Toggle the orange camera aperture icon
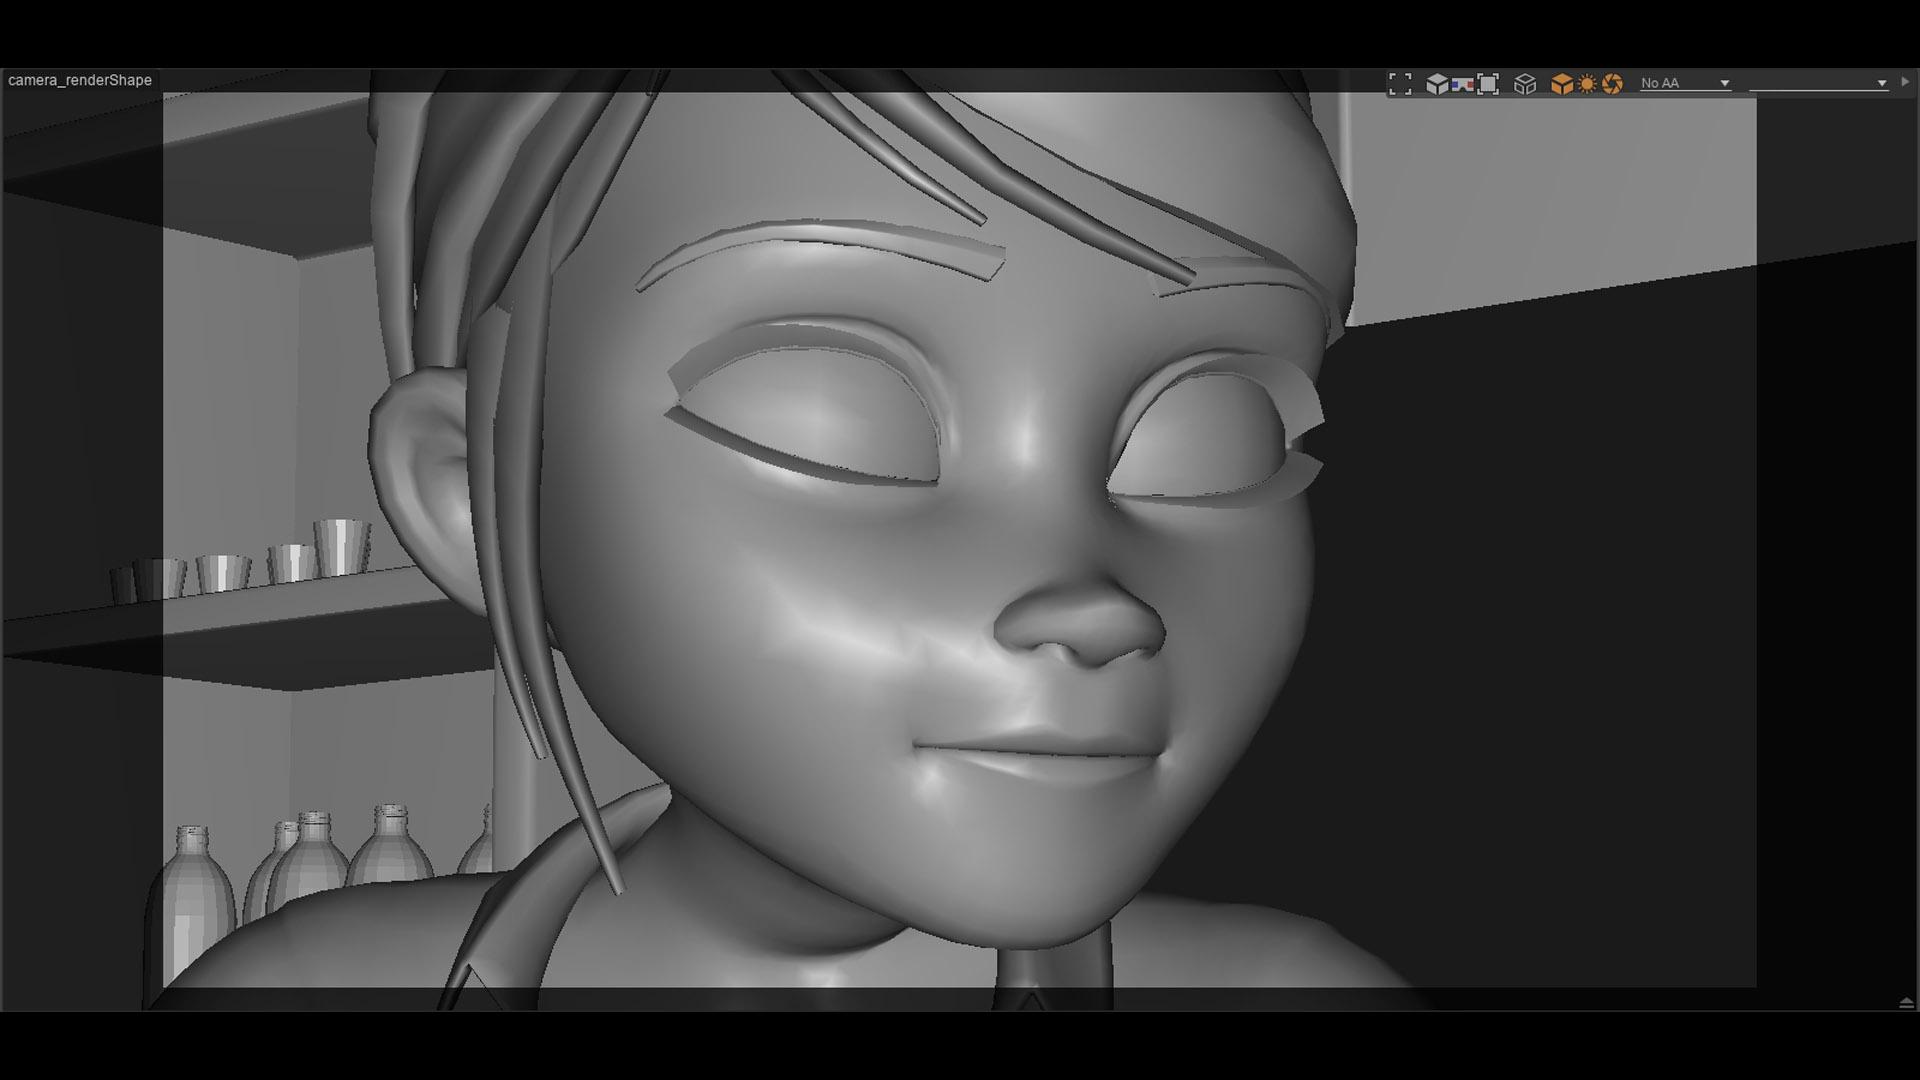 click(1612, 84)
